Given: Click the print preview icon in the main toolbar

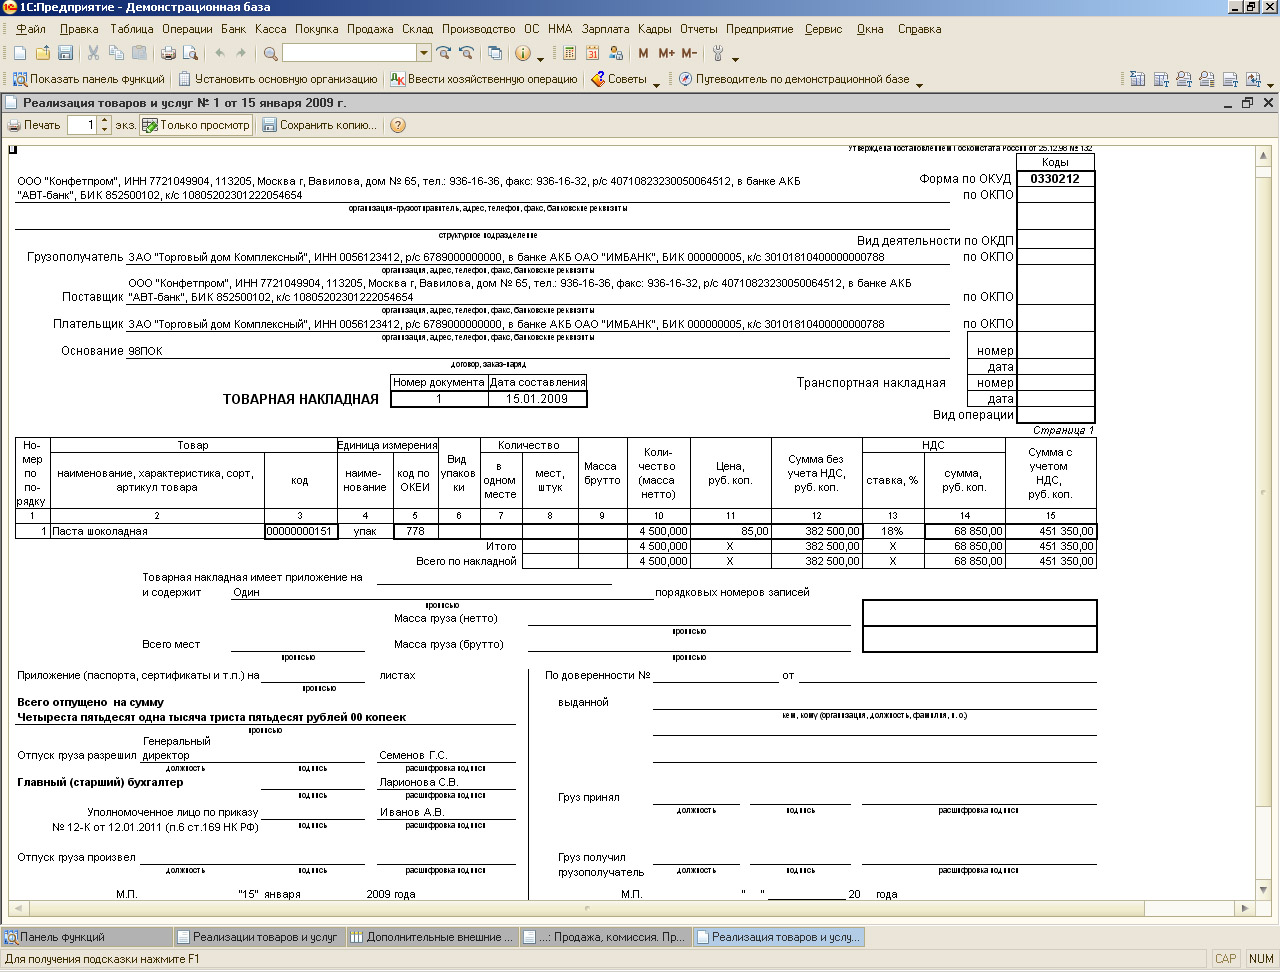Looking at the screenshot, I should coord(190,53).
